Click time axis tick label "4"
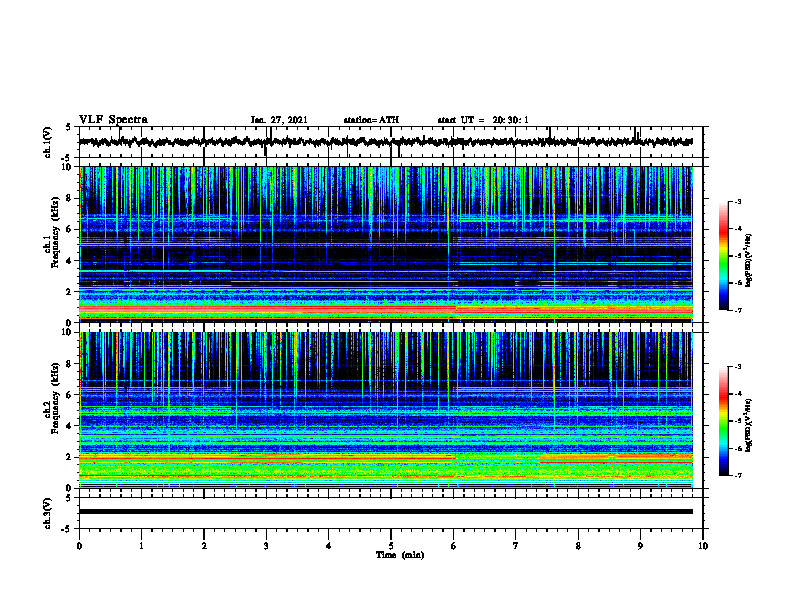The image size is (792, 612). [x=329, y=546]
